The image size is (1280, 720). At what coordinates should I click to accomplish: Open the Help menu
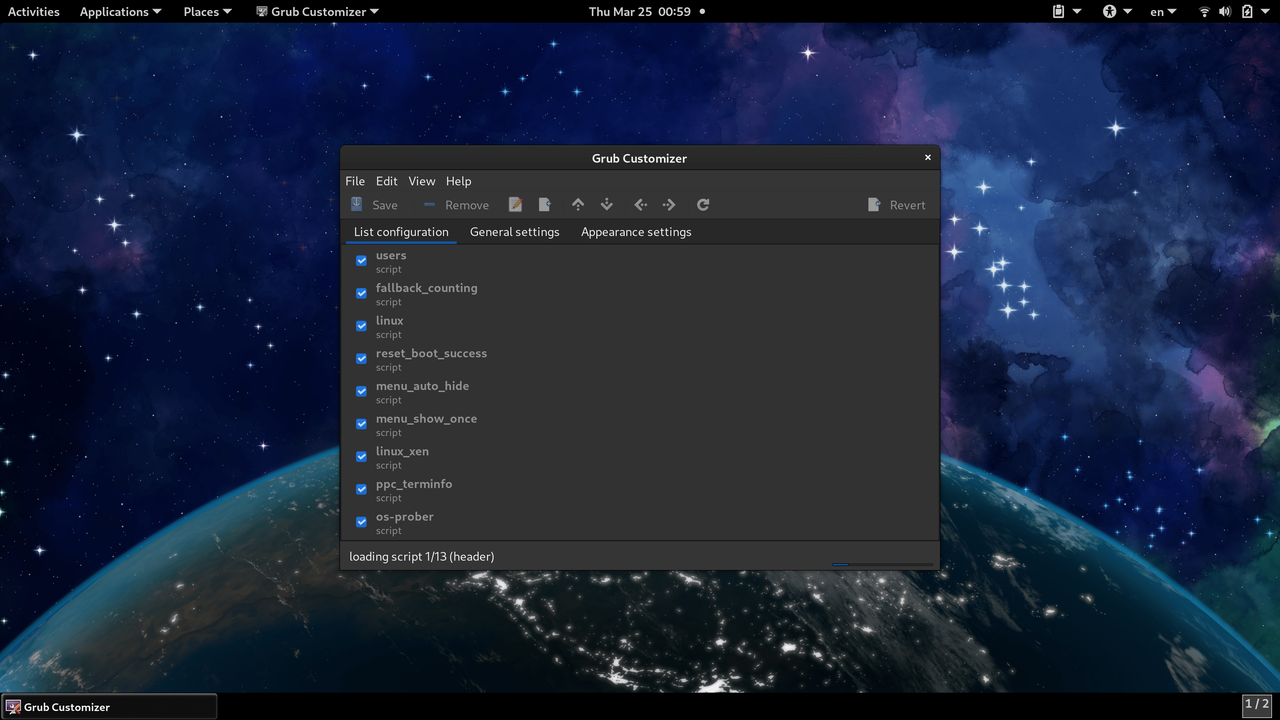coord(459,181)
